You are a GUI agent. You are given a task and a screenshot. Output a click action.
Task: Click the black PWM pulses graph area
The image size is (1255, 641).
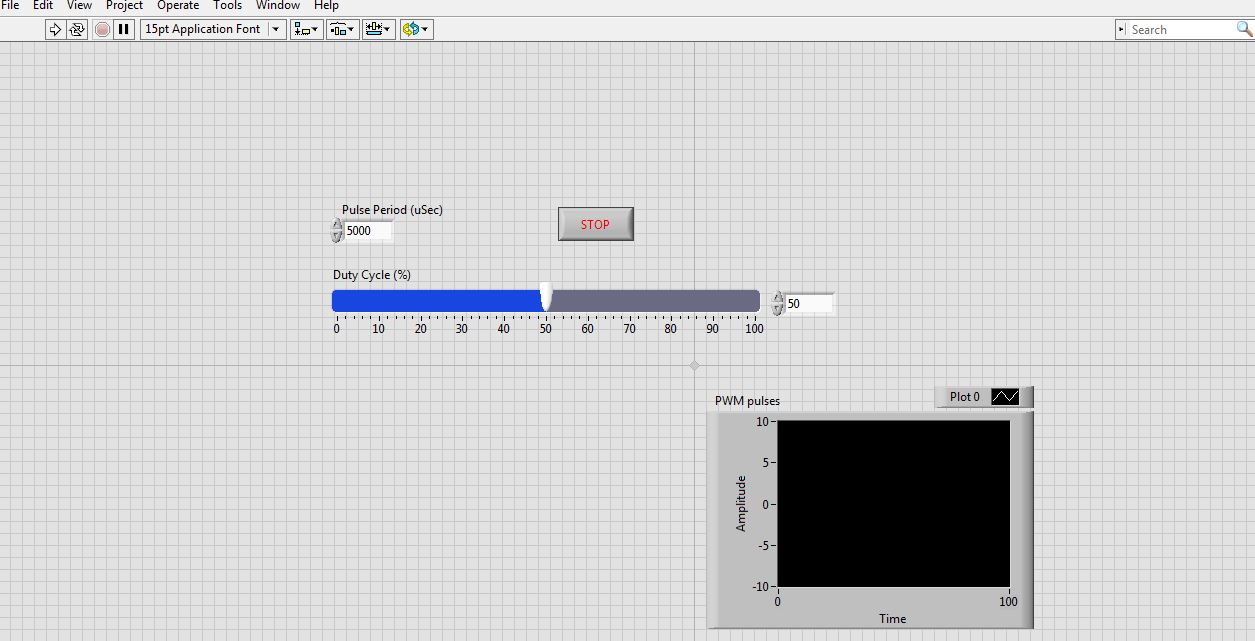[893, 503]
